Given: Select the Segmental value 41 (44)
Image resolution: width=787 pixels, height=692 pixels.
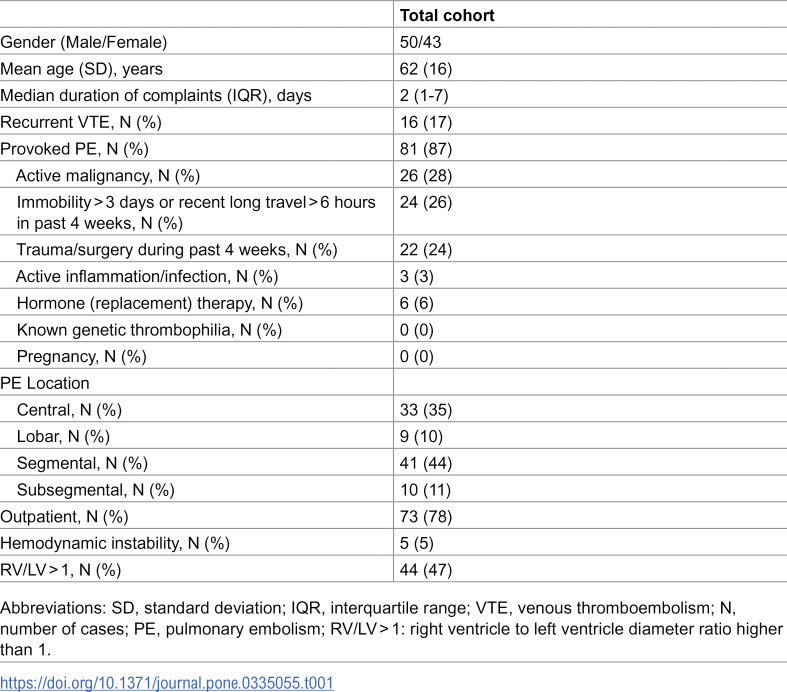Looking at the screenshot, I should pyautogui.click(x=426, y=463).
